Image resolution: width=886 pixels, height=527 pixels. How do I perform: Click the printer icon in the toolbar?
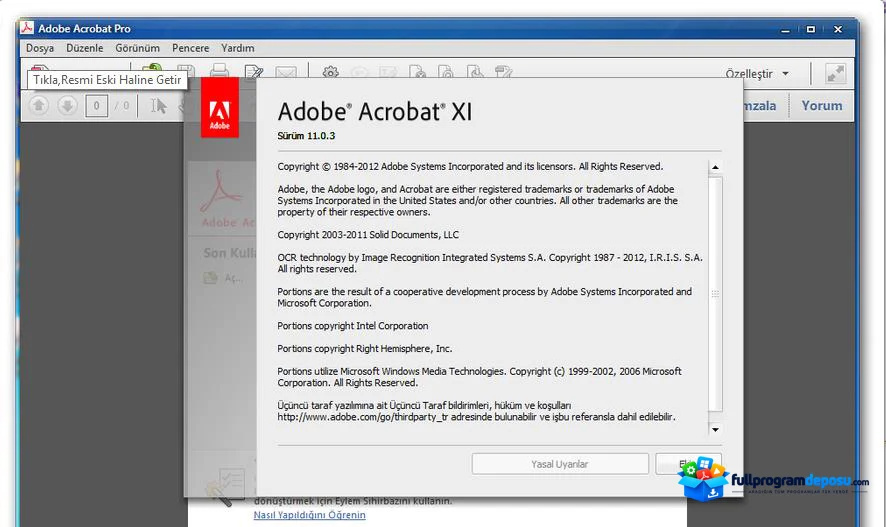(219, 71)
